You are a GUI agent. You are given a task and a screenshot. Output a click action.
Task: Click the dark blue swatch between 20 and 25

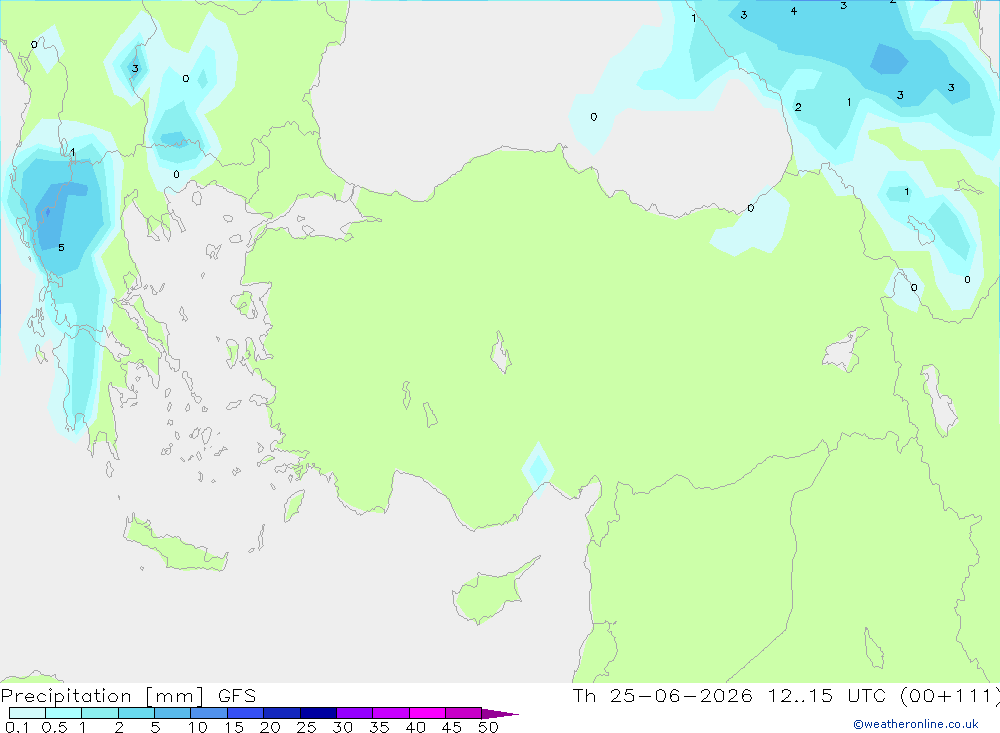click(281, 713)
